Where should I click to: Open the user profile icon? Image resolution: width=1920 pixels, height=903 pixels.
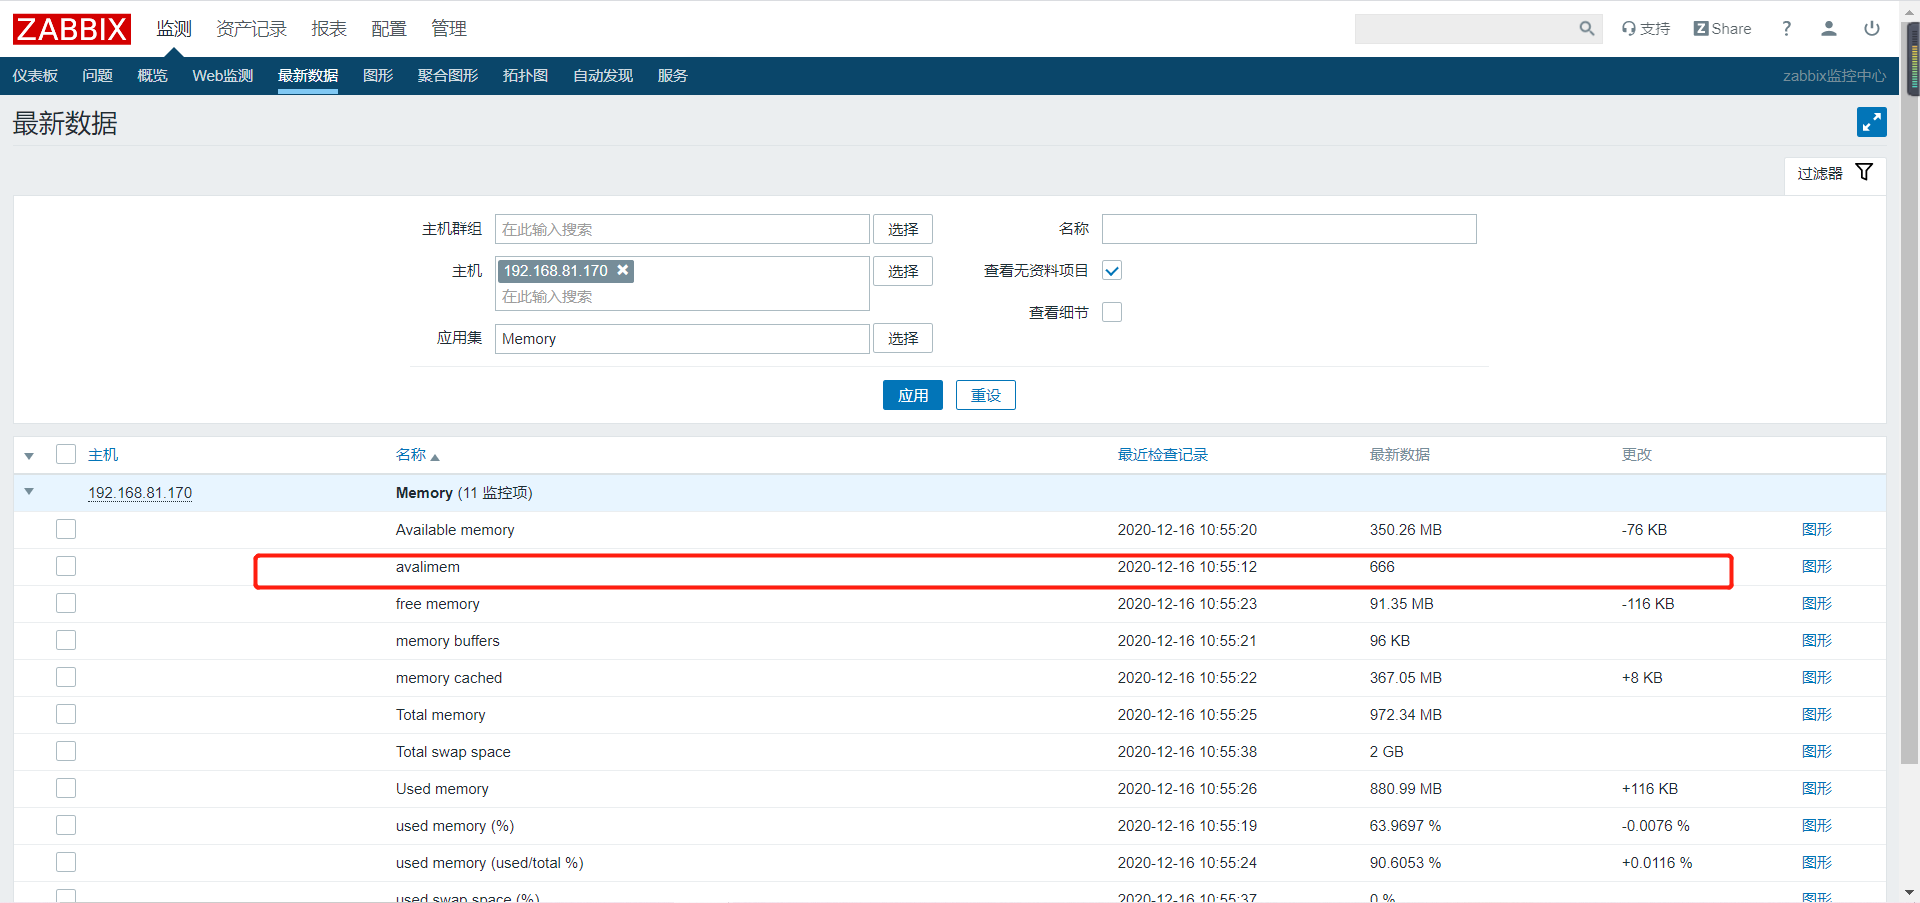pyautogui.click(x=1829, y=29)
